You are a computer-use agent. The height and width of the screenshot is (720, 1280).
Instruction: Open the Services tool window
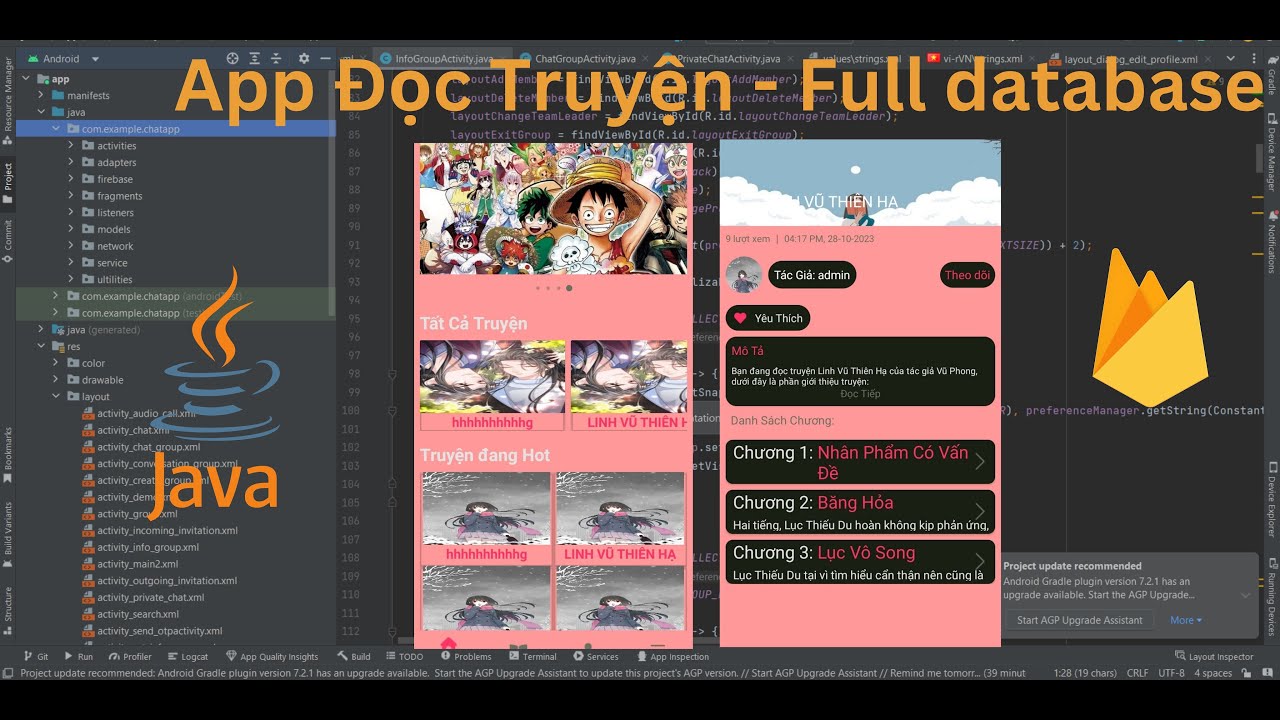pyautogui.click(x=596, y=657)
